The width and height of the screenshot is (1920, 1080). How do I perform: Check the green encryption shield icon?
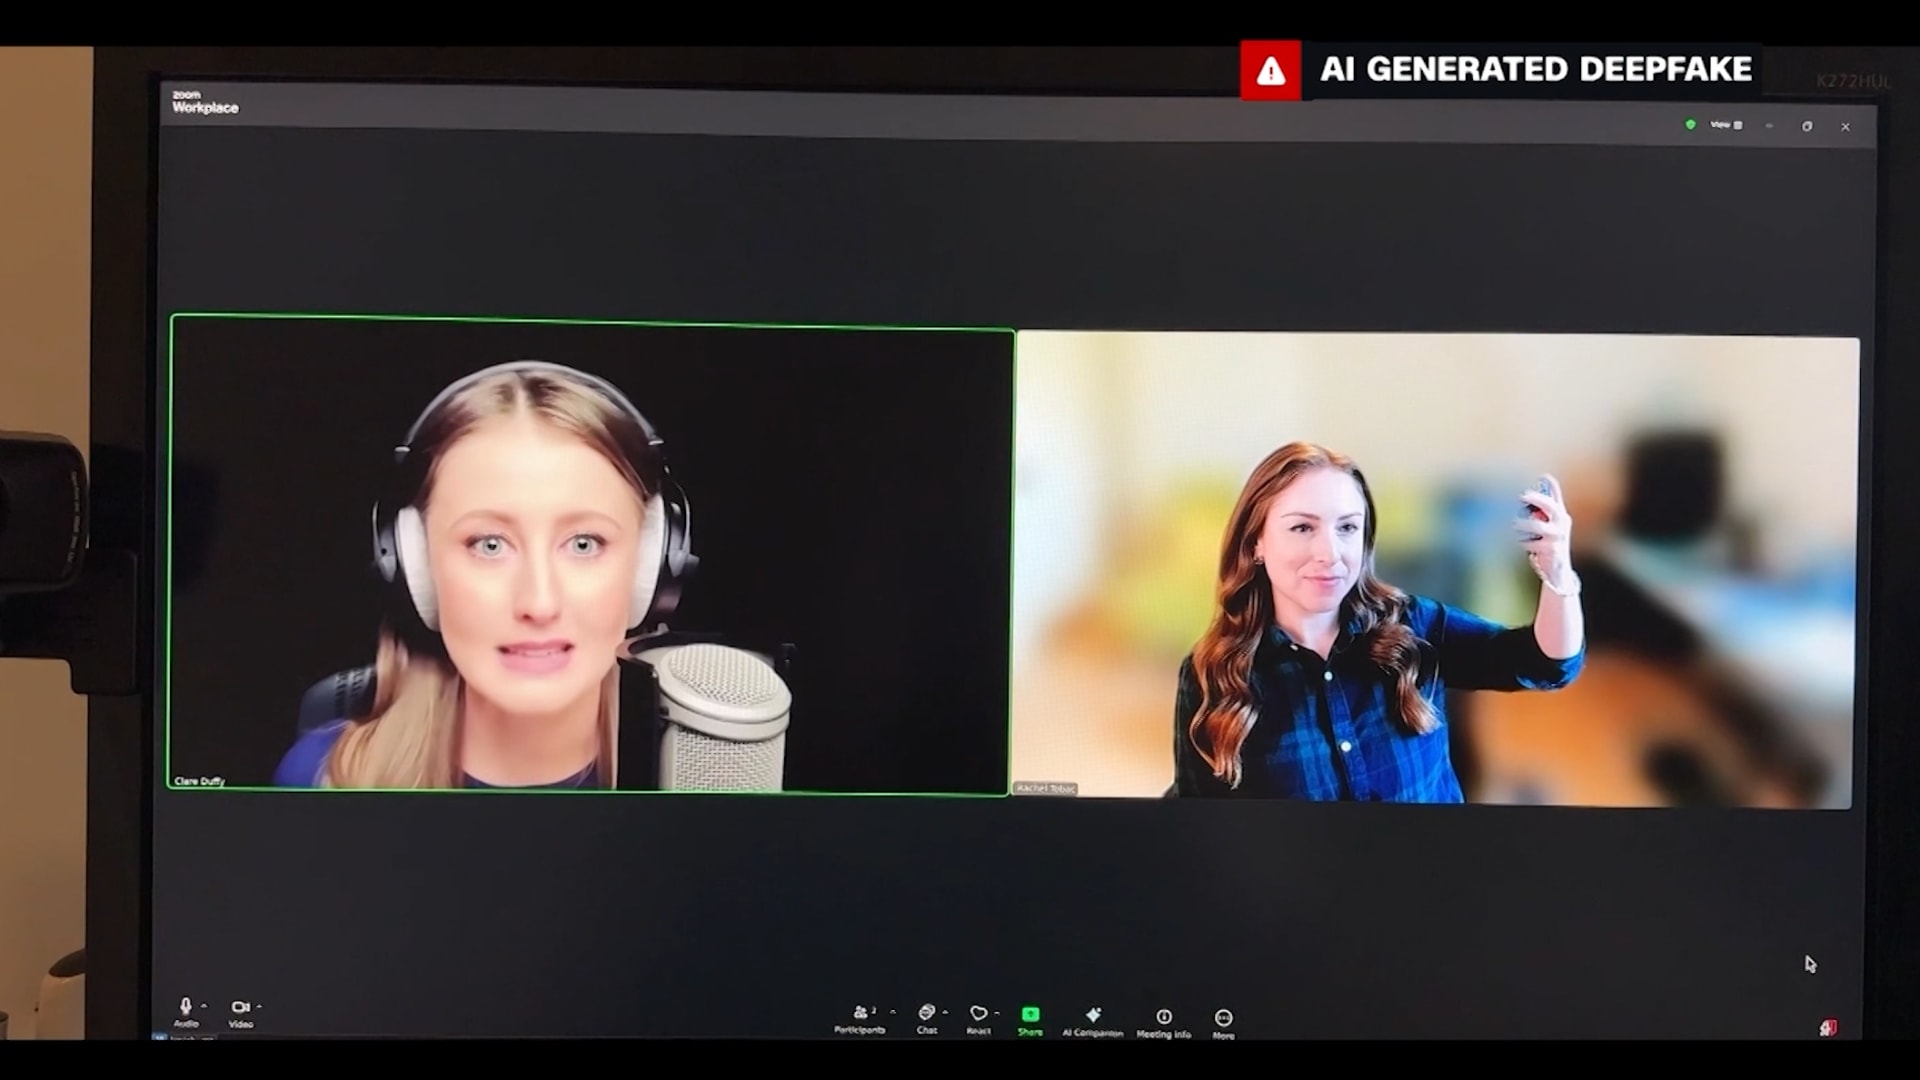(1690, 125)
